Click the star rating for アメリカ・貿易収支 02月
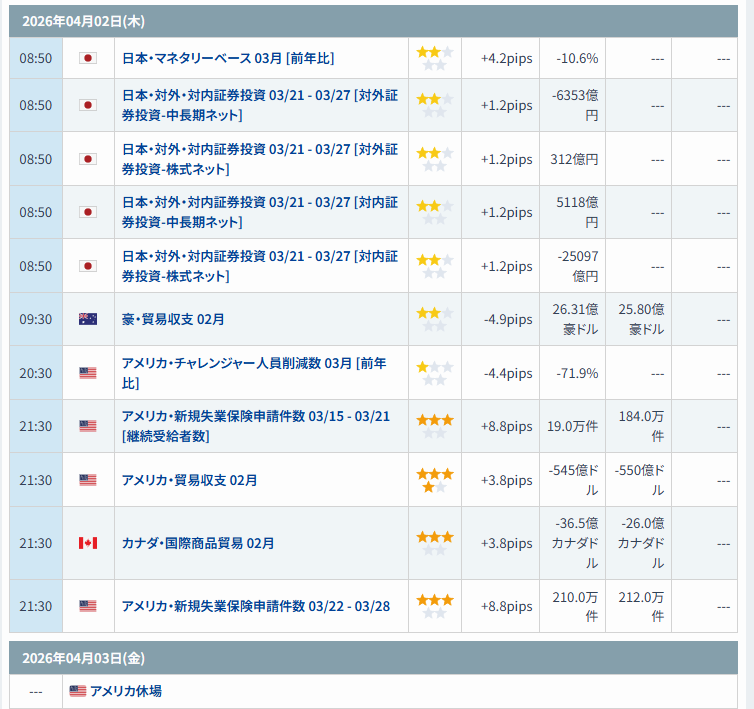Screen dimensions: 754x709 coord(434,480)
